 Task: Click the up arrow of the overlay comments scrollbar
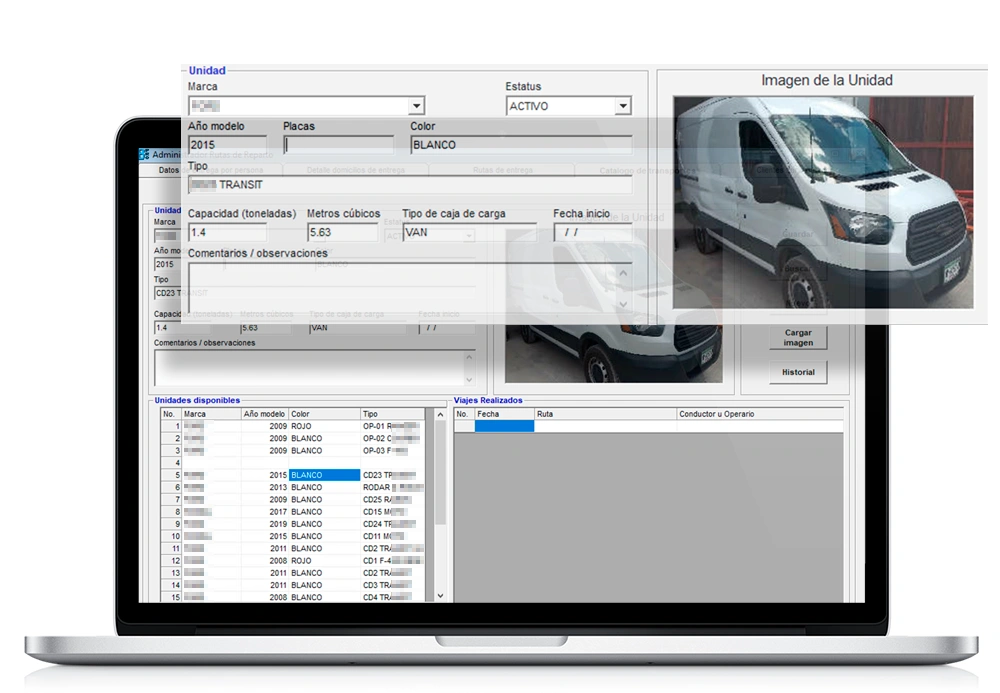623,273
